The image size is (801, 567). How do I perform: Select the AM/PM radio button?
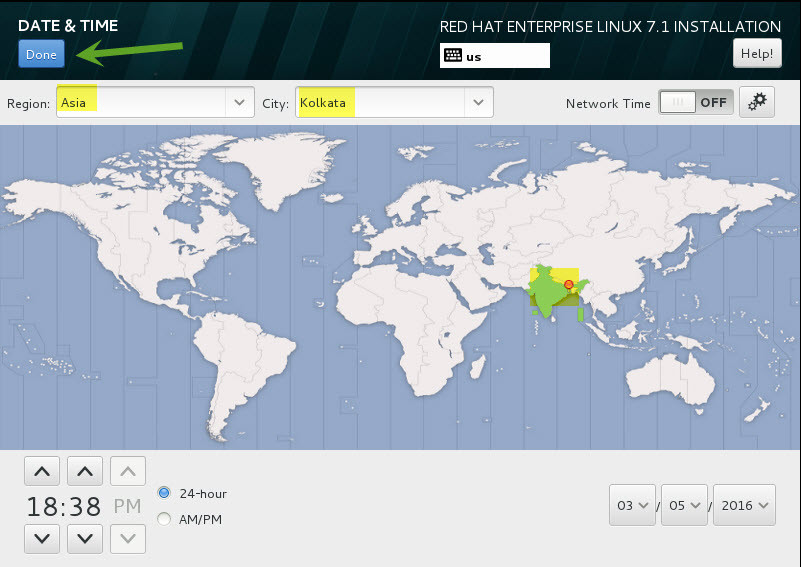coord(164,519)
